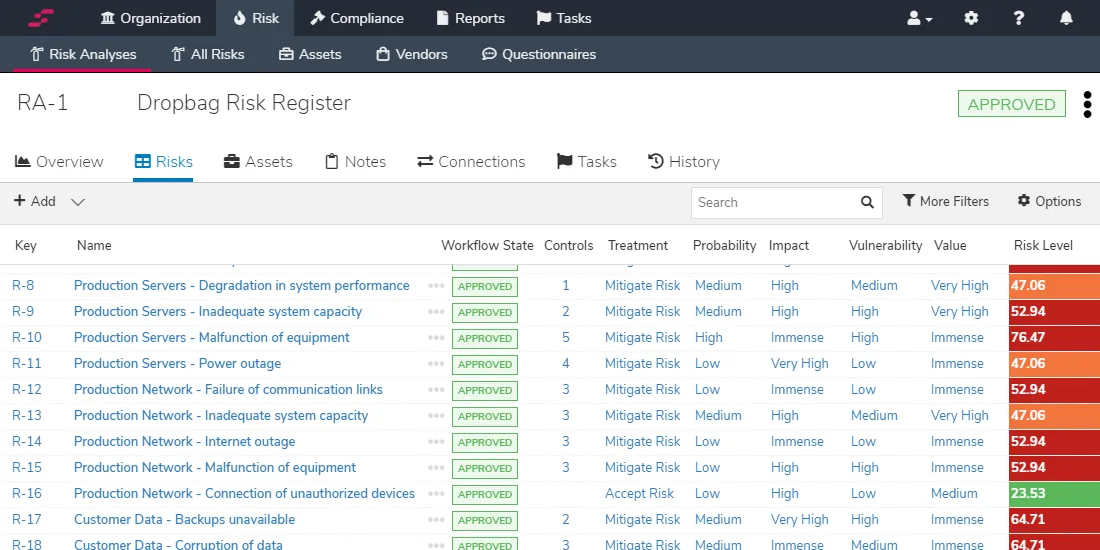Open risk Production Servers - Degradation in system performance
Viewport: 1100px width, 550px height.
coord(241,286)
